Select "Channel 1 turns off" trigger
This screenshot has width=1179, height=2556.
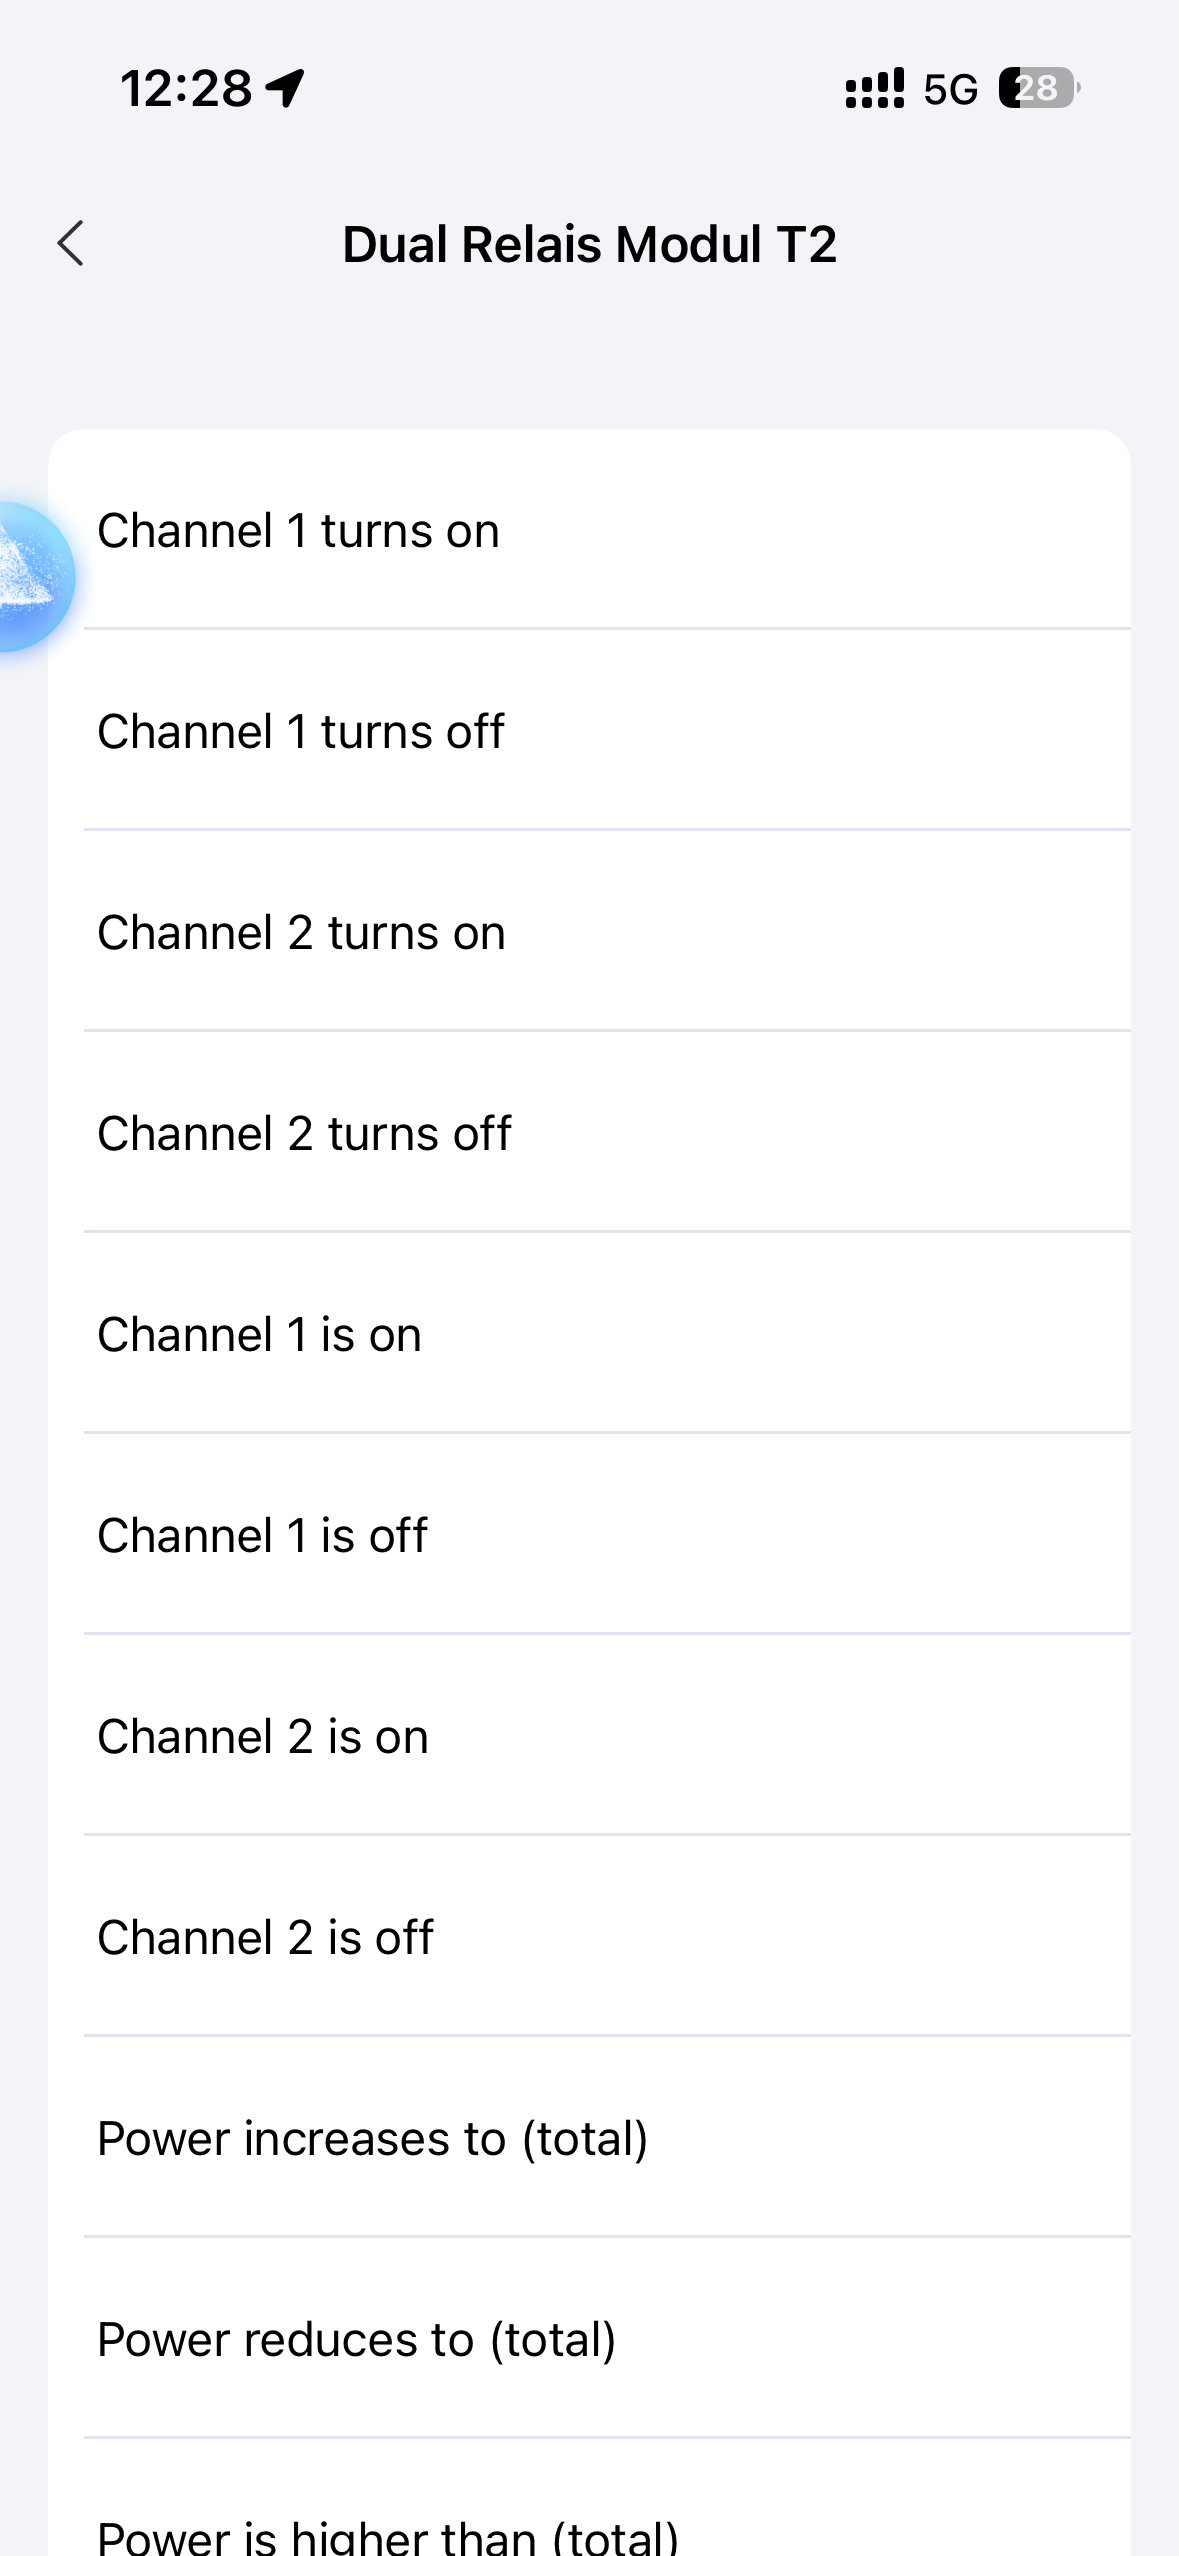tap(590, 731)
